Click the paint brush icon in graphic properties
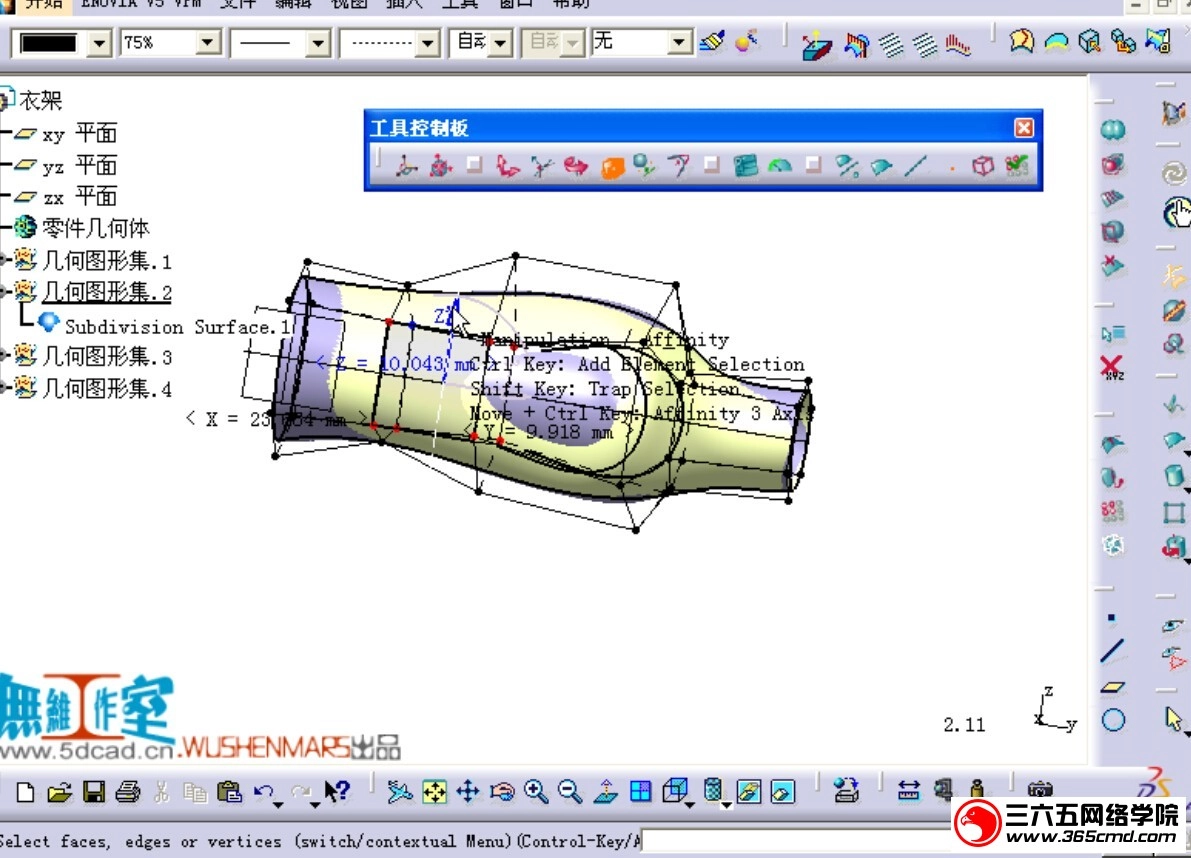The height and width of the screenshot is (858, 1191). tap(711, 42)
